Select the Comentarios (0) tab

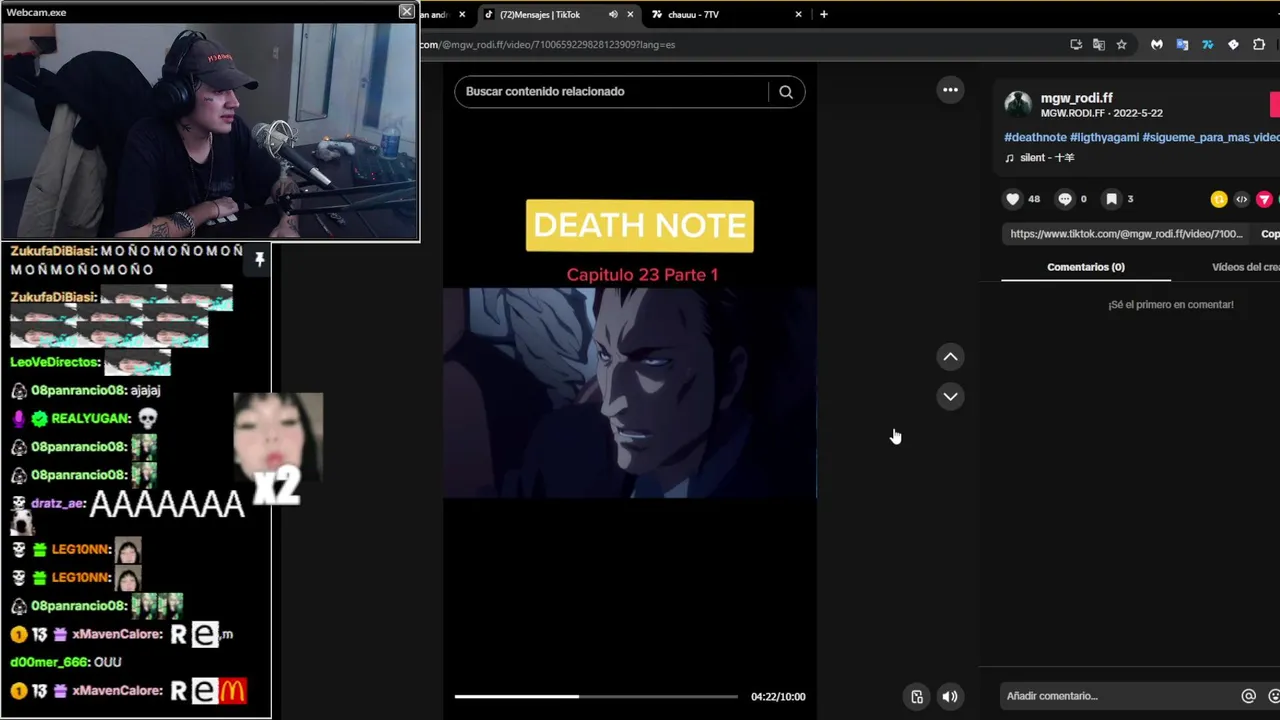click(x=1086, y=267)
